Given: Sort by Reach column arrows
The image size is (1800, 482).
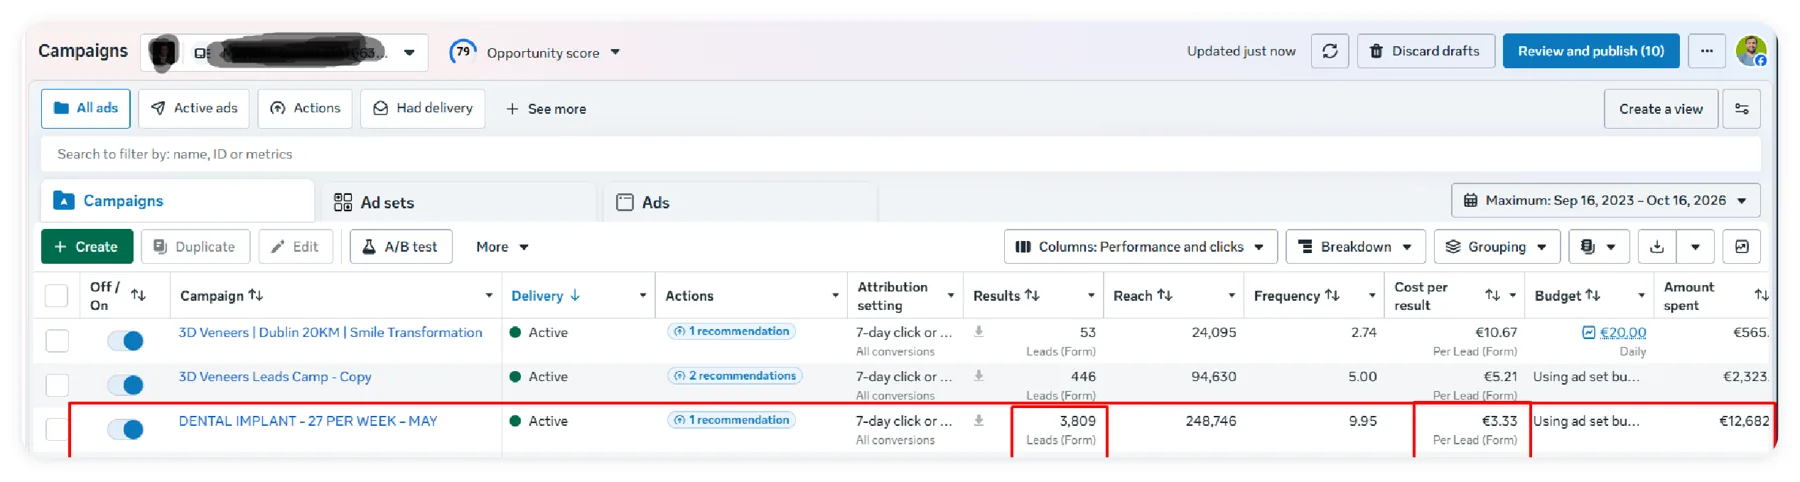Looking at the screenshot, I should pos(1165,295).
